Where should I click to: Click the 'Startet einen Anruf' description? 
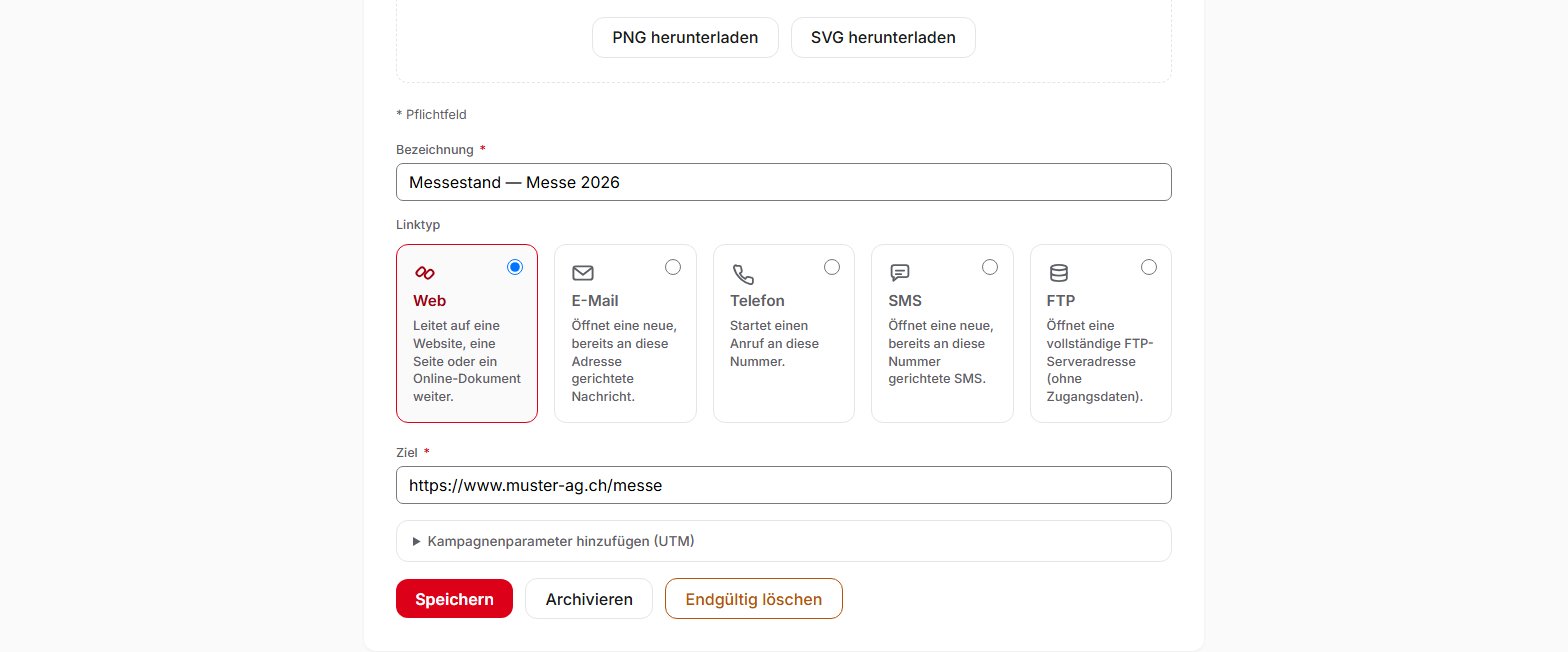(x=775, y=343)
